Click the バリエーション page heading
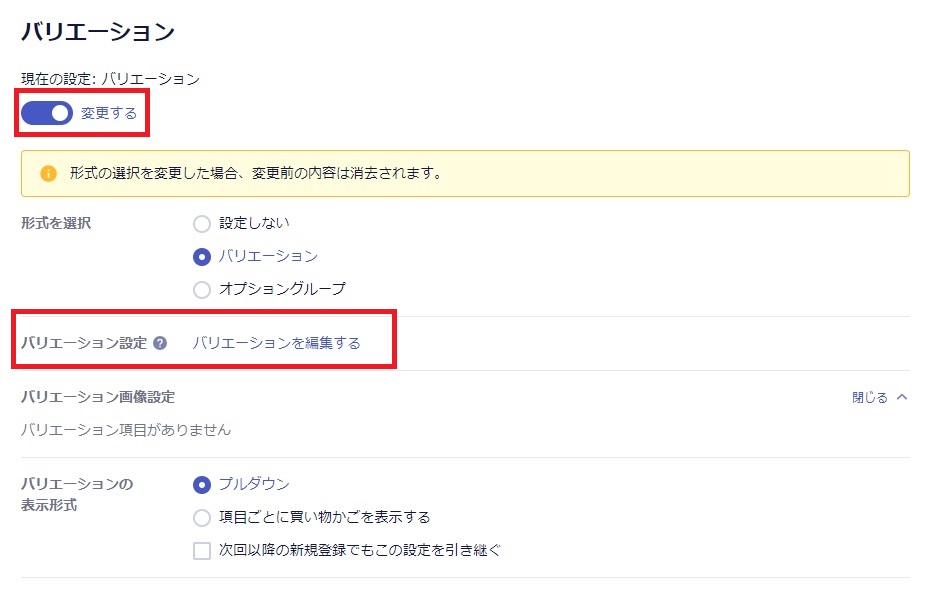Viewport: 928px width, 597px height. click(x=98, y=32)
